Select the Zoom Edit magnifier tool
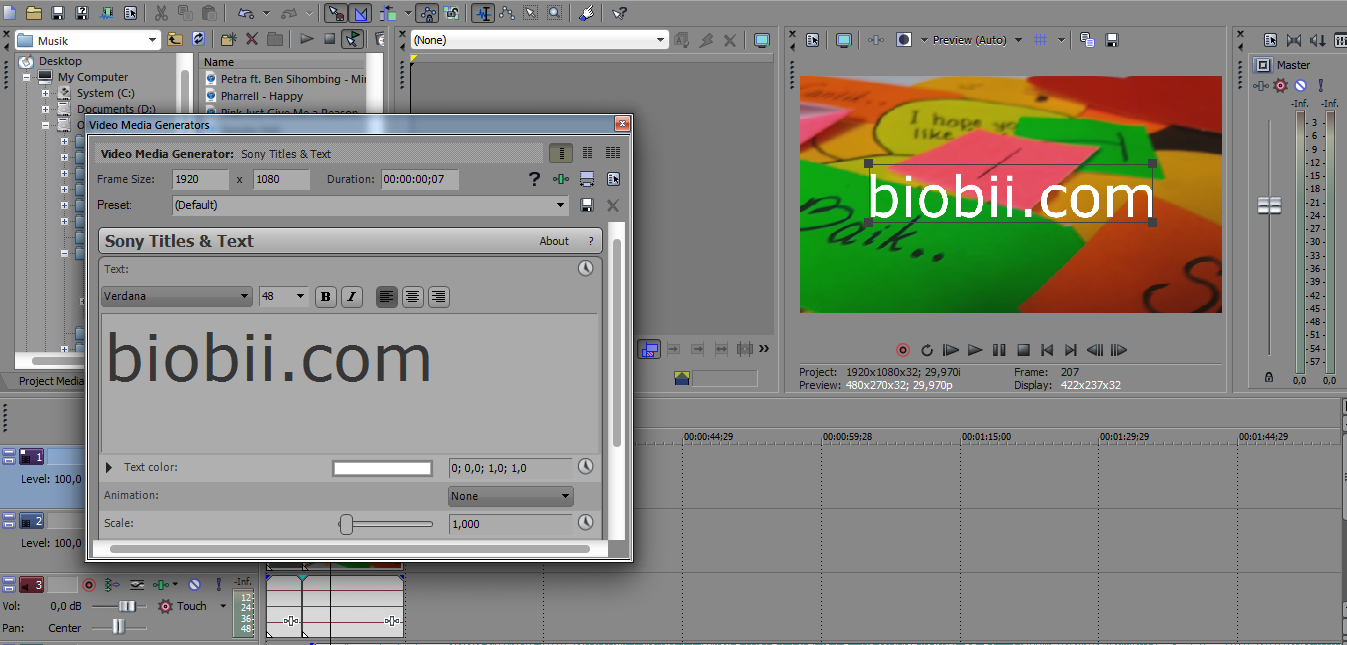The image size is (1347, 645). (554, 13)
